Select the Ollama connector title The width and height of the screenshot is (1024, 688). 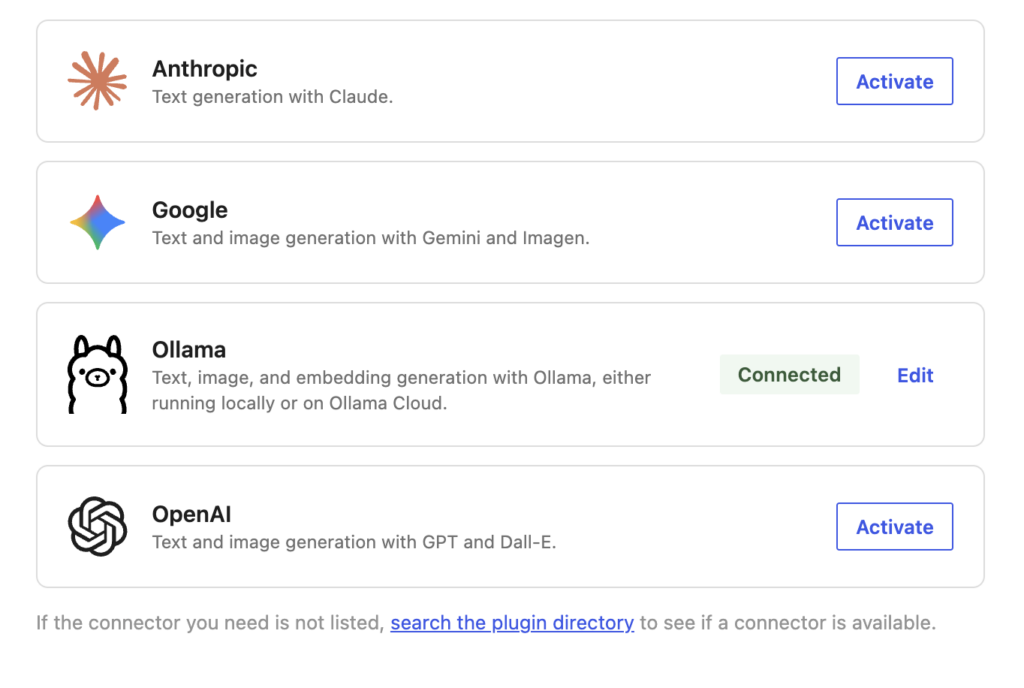click(189, 350)
